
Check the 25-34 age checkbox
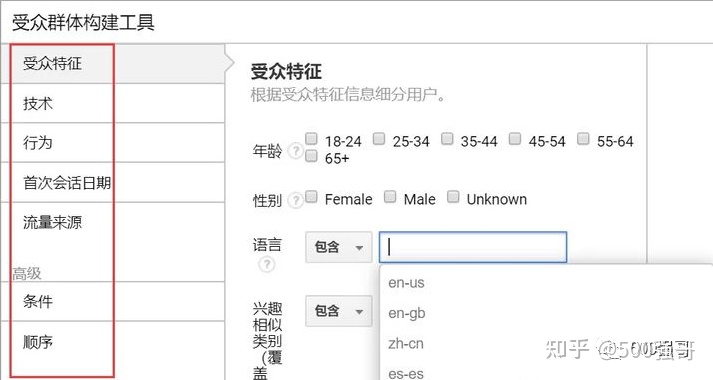379,138
